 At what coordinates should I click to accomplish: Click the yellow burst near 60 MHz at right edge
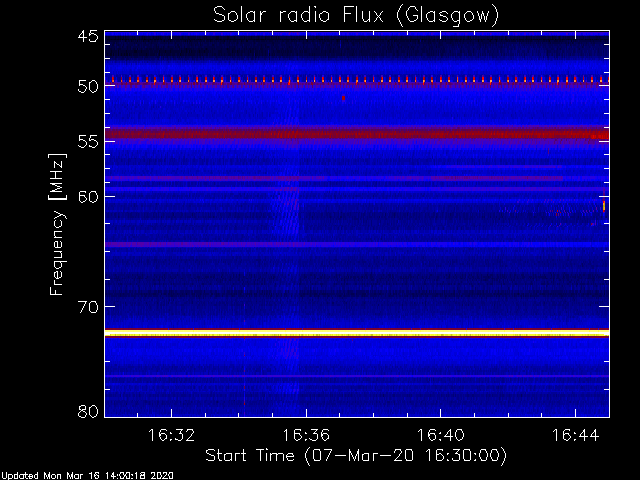604,204
